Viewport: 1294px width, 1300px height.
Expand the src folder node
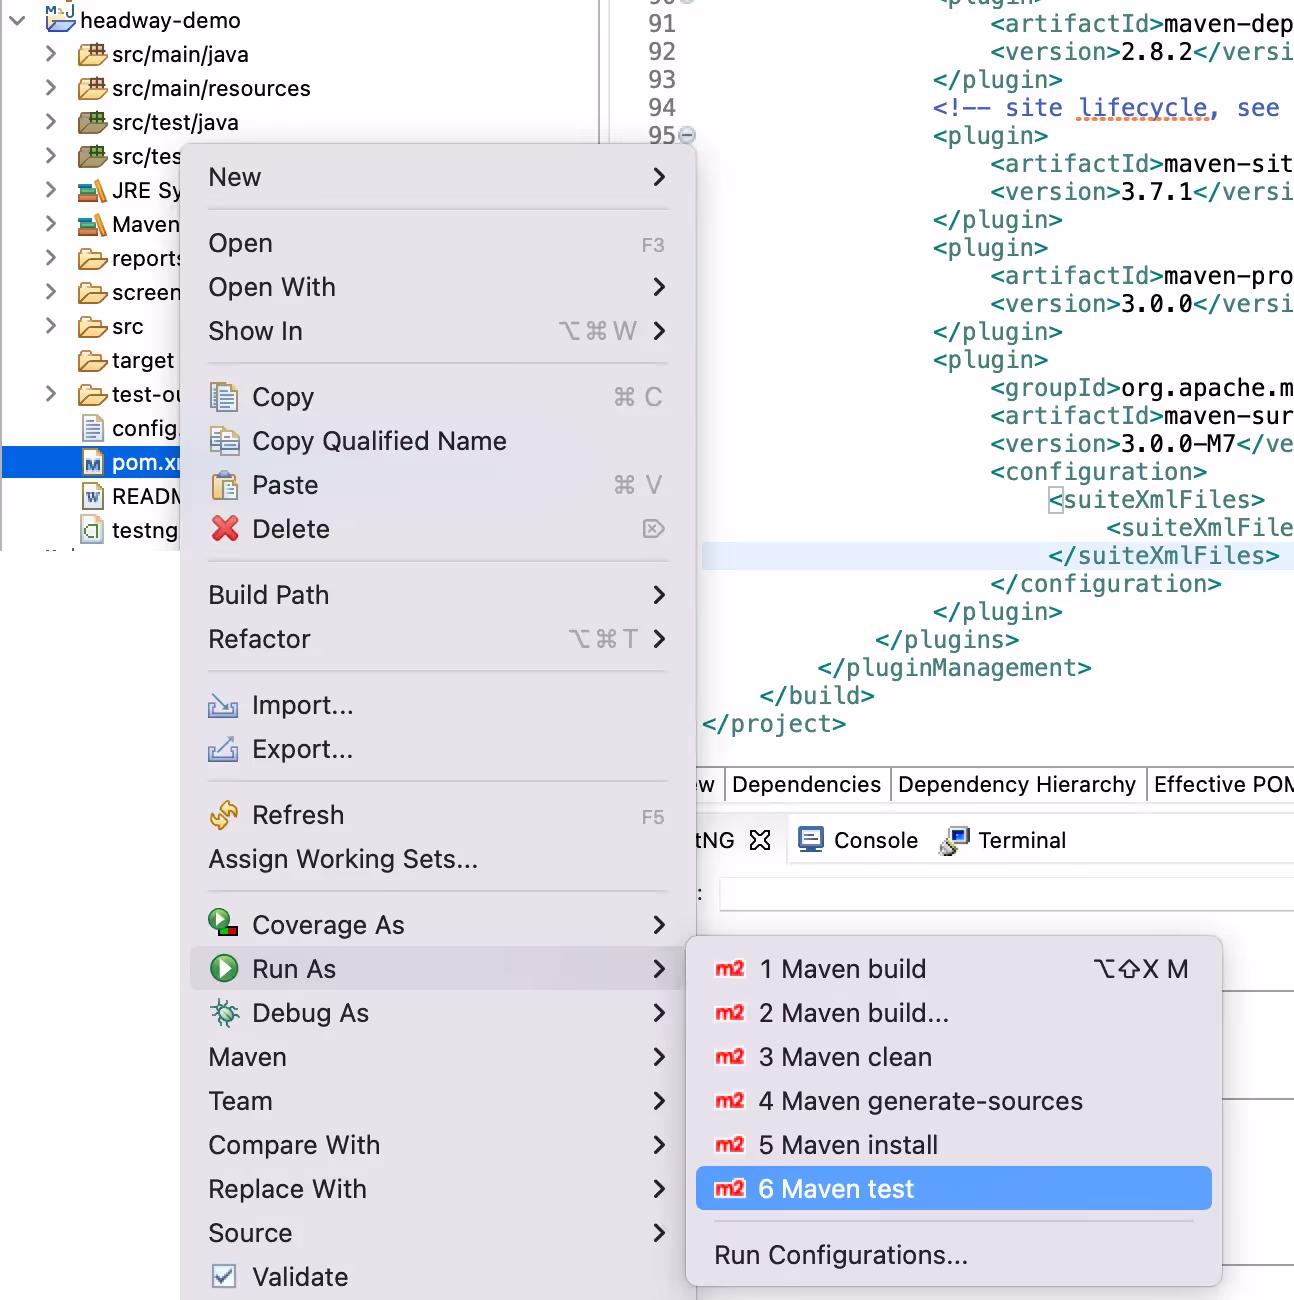[50, 326]
